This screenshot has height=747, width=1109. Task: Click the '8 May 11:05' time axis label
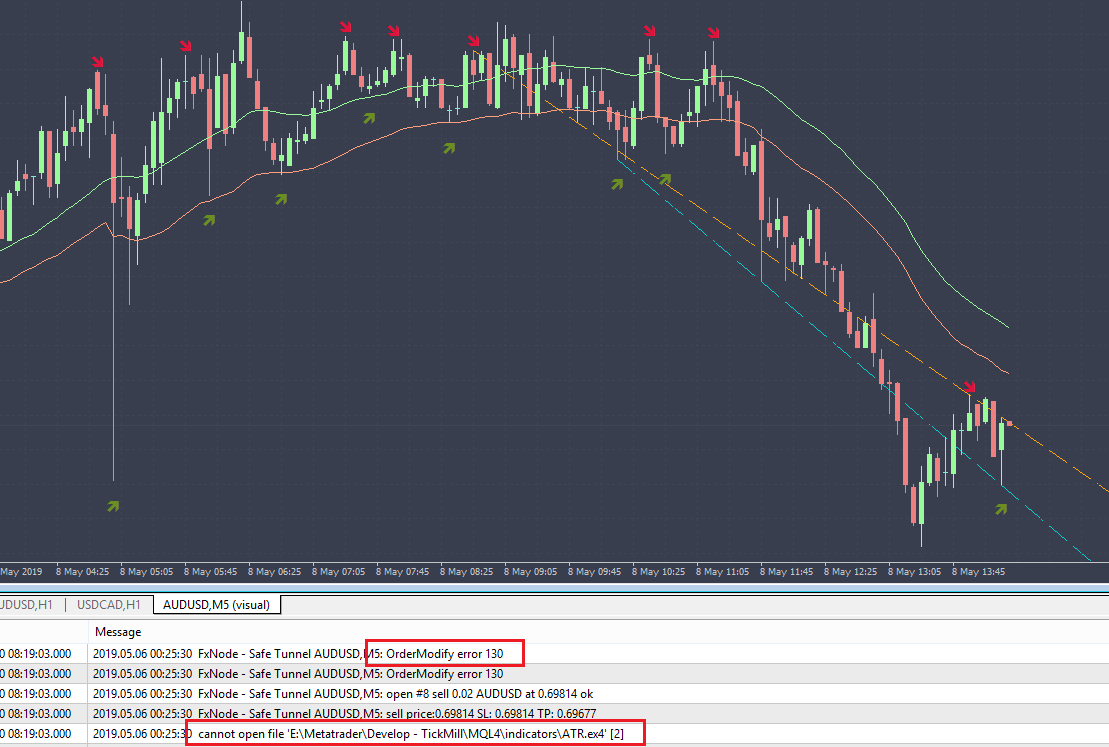pyautogui.click(x=724, y=572)
